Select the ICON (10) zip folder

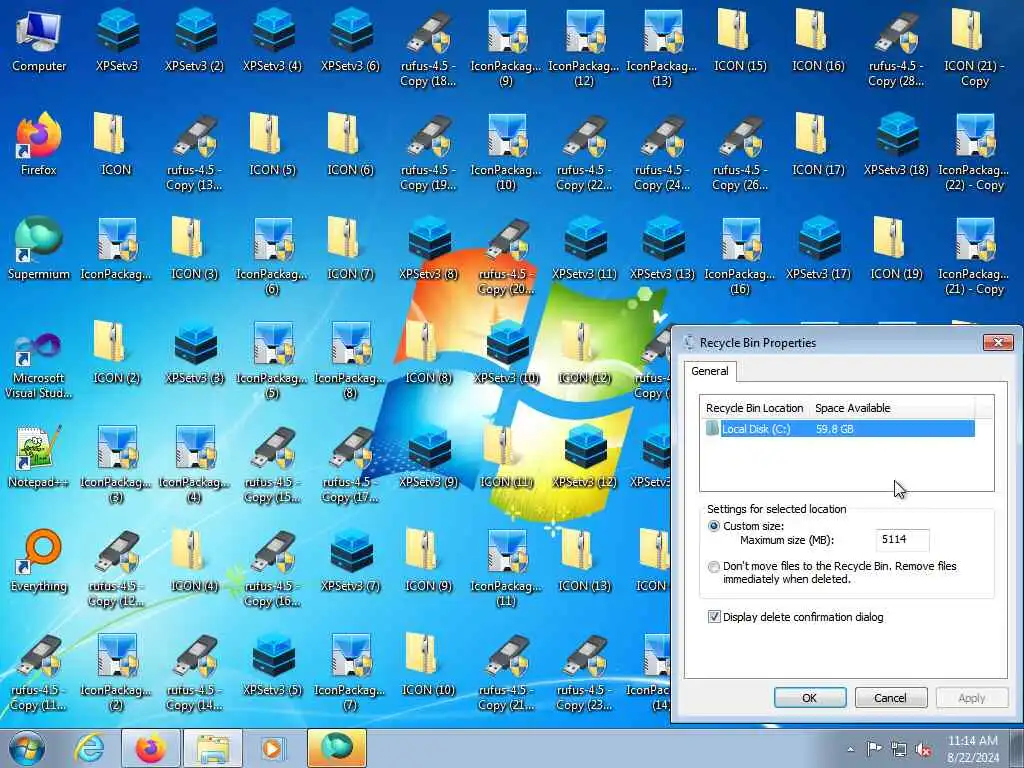(428, 665)
